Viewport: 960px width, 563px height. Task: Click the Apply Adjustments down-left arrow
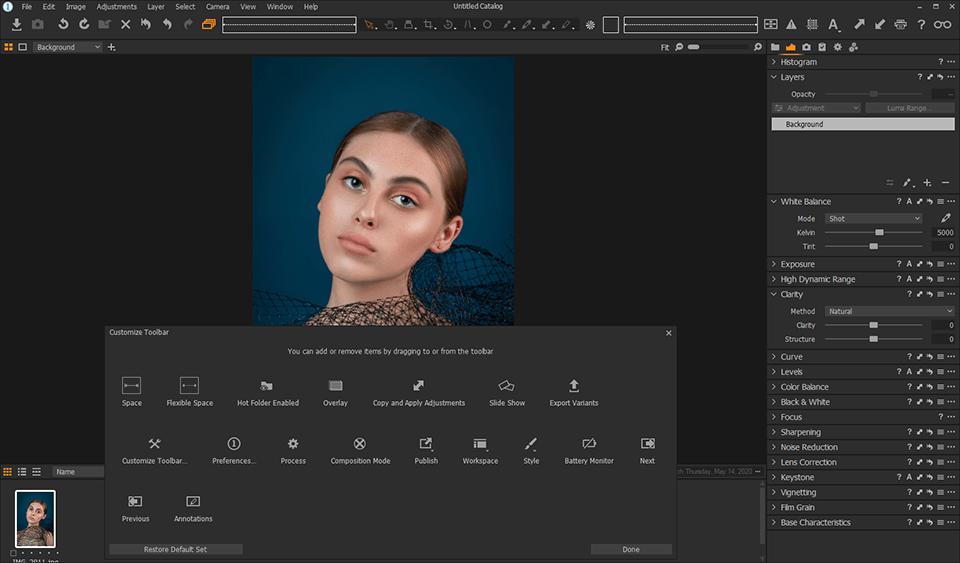coord(880,24)
